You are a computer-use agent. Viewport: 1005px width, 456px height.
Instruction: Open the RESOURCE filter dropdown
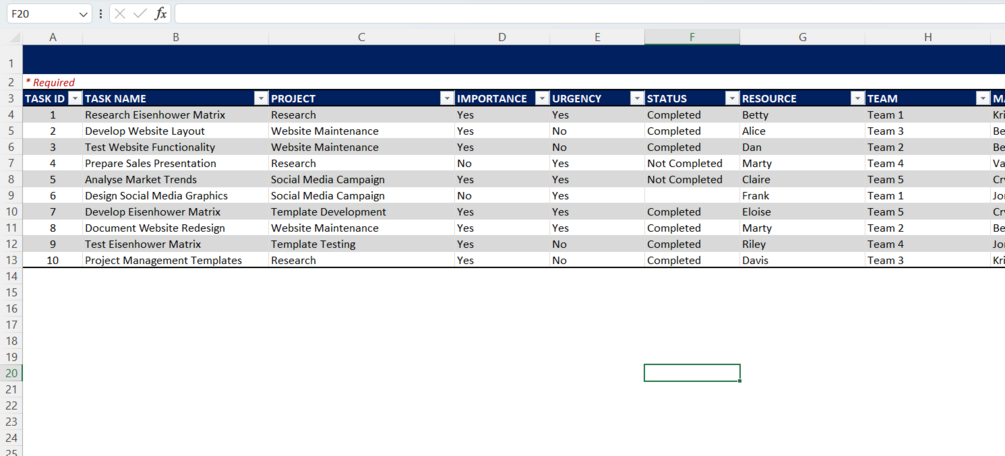[x=857, y=99]
